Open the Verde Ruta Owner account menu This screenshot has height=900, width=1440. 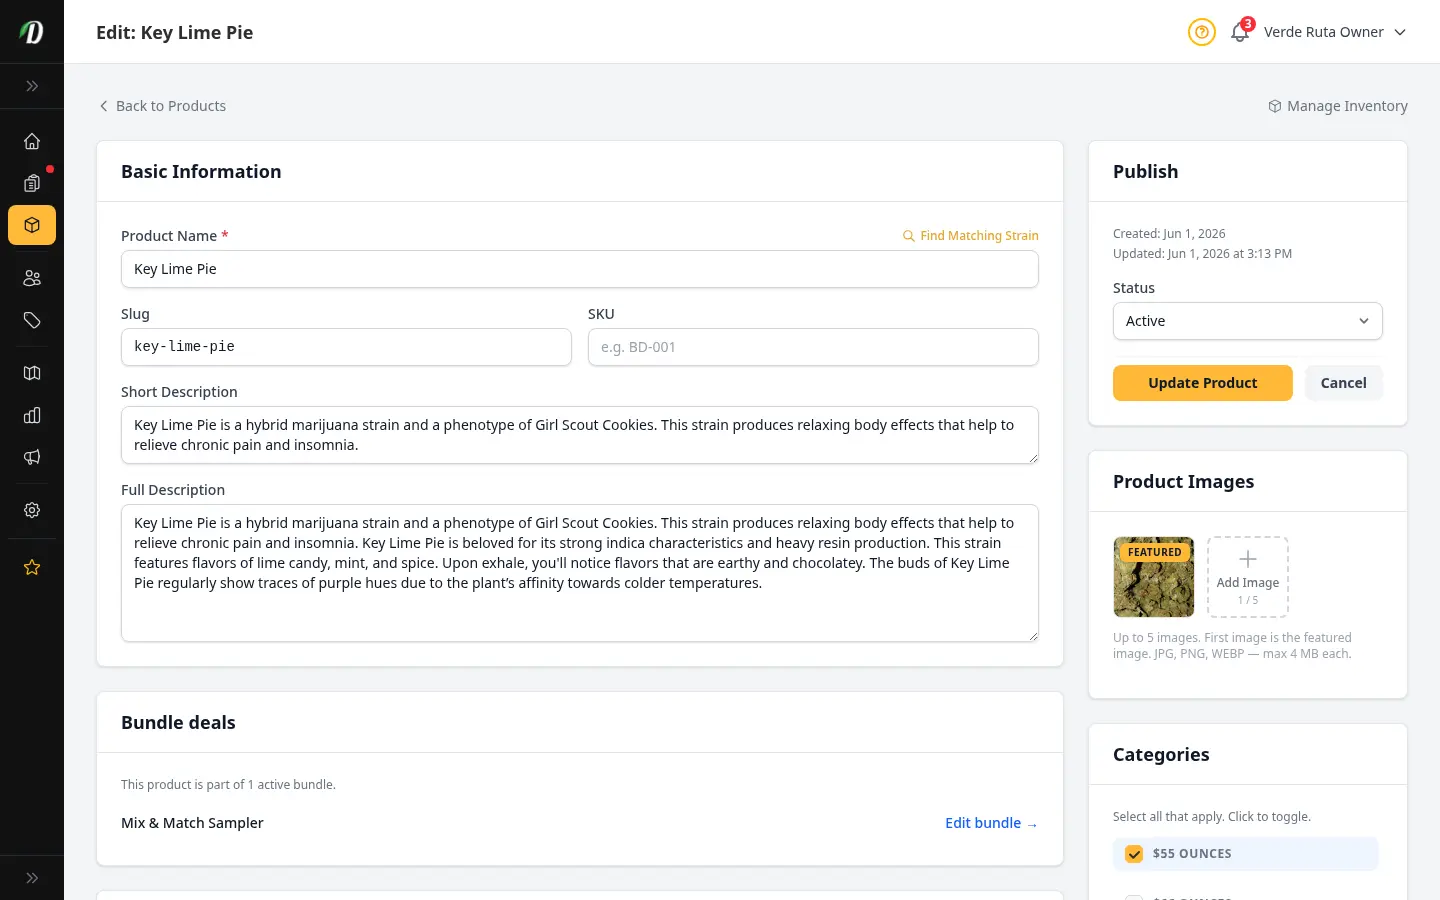(x=1335, y=32)
